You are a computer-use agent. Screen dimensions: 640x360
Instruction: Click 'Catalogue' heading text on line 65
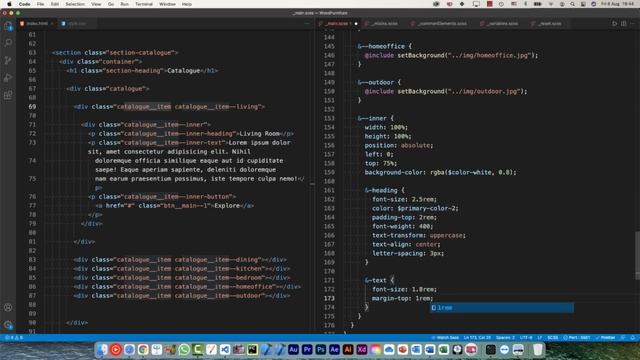184,71
